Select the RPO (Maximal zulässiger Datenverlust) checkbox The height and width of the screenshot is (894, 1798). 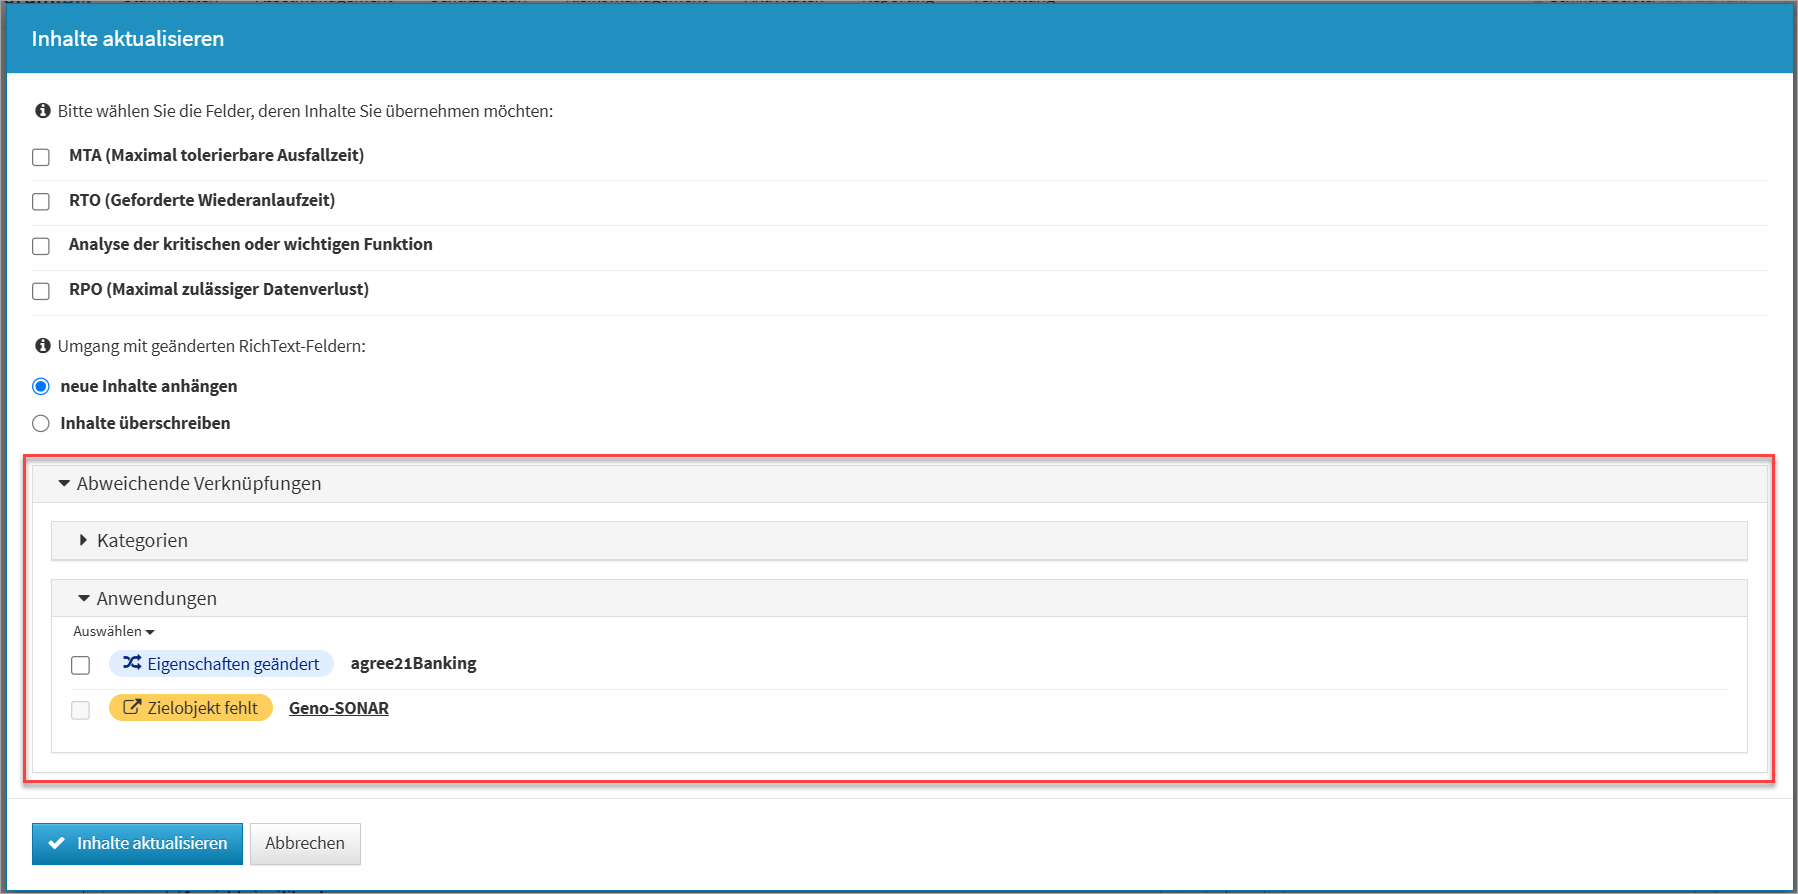tap(41, 291)
